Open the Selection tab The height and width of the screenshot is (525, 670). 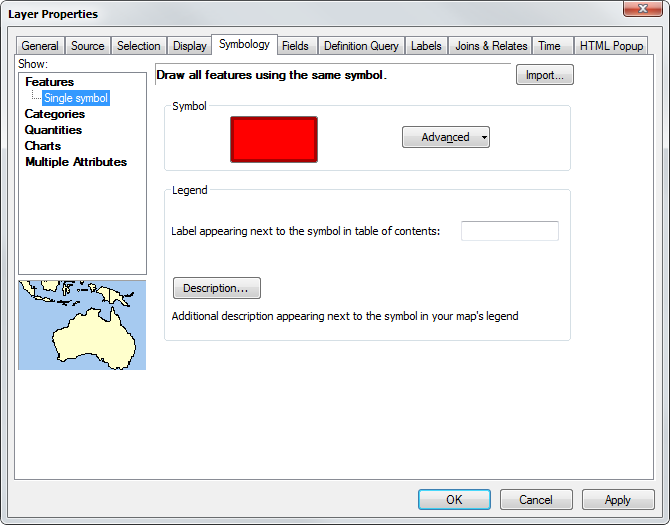click(x=138, y=46)
